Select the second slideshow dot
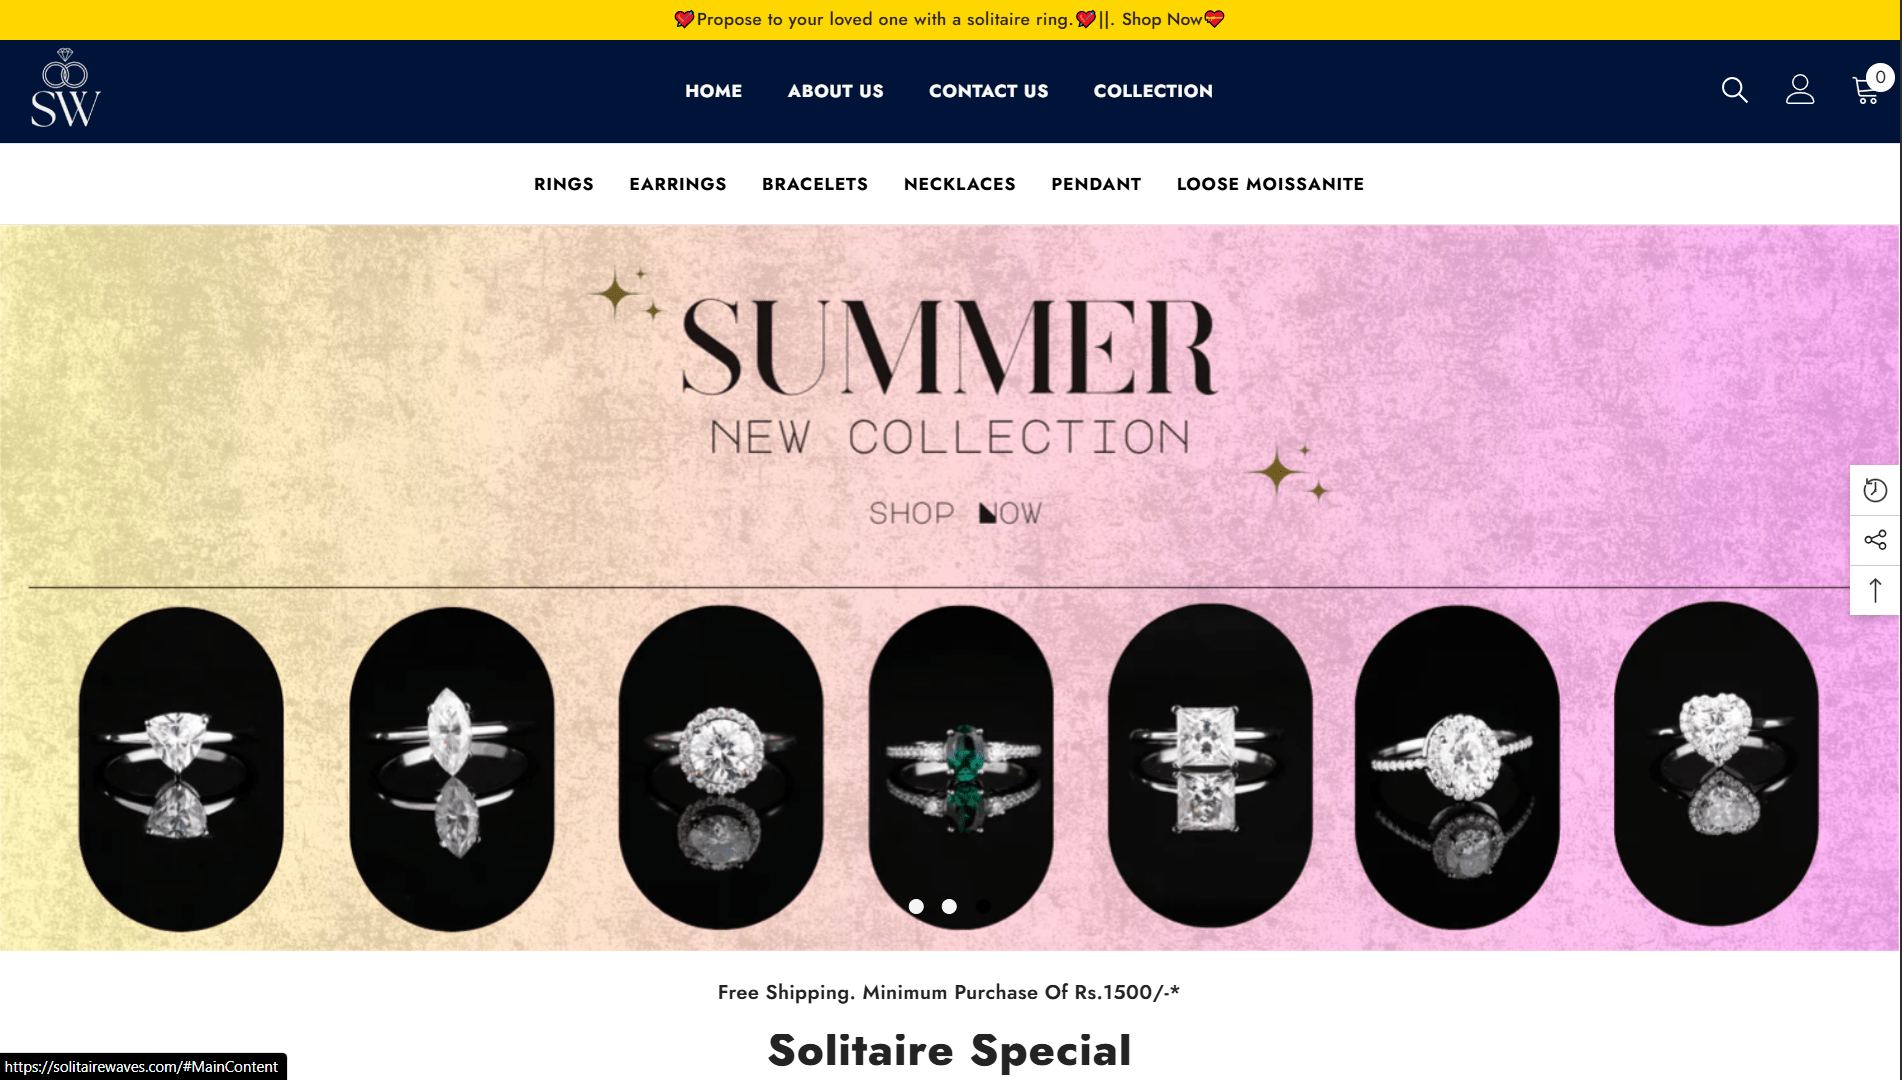This screenshot has width=1902, height=1080. (x=949, y=906)
